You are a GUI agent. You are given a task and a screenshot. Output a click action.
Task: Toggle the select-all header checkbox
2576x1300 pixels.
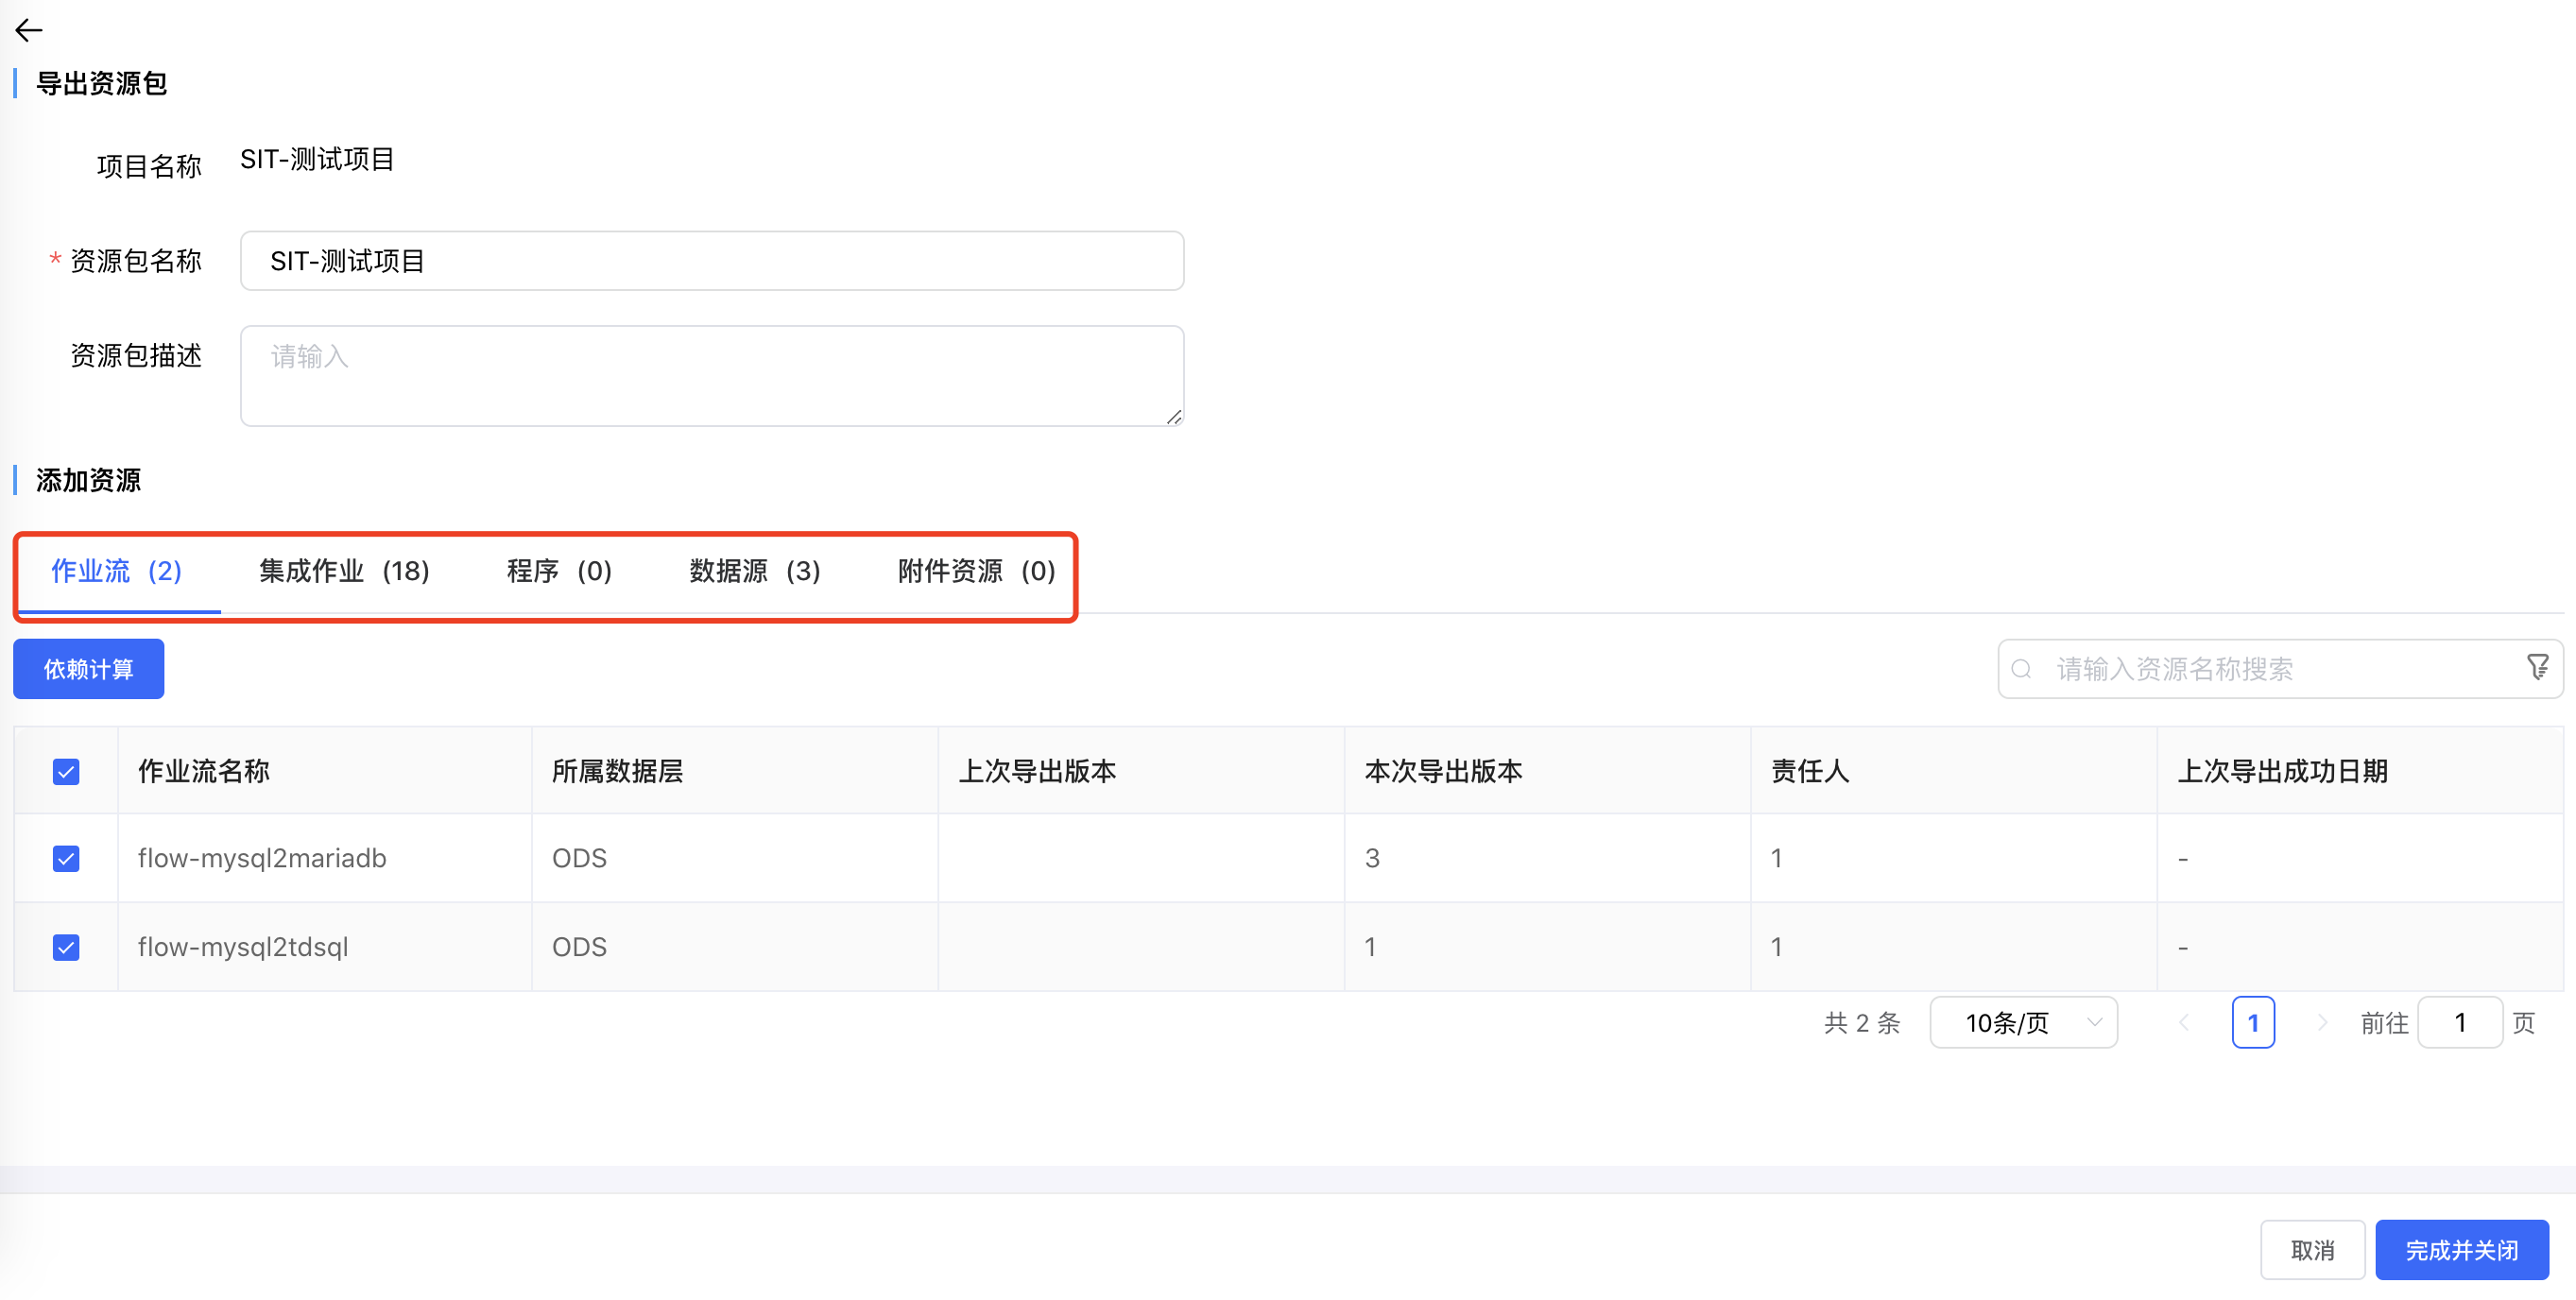coord(66,771)
